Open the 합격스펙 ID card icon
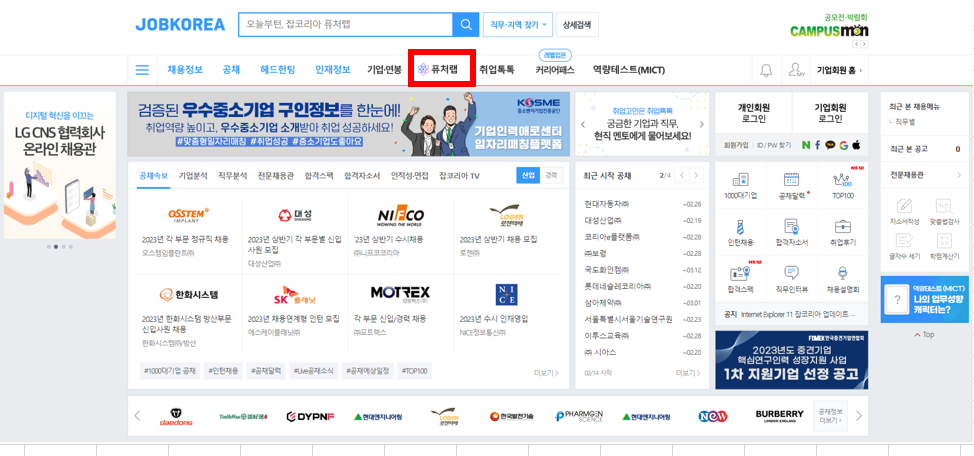This screenshot has width=974, height=456. [x=740, y=273]
